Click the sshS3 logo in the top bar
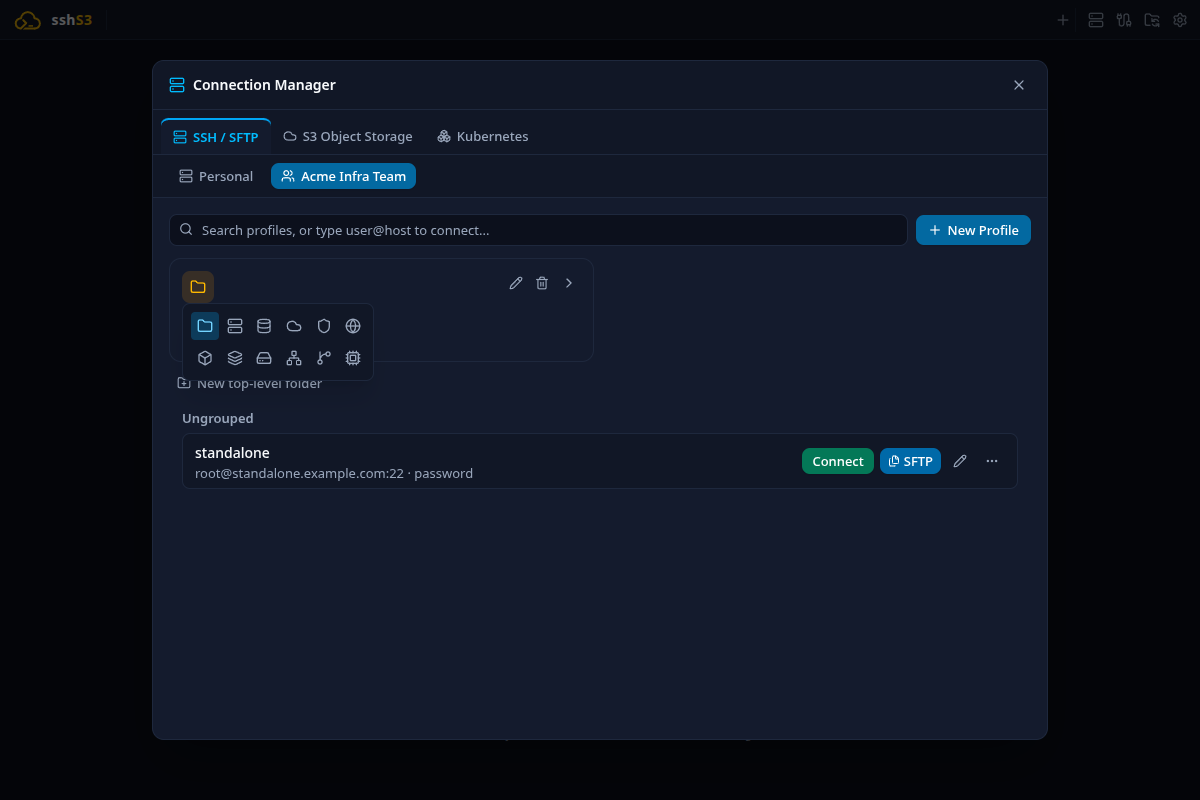1200x800 pixels. click(54, 20)
